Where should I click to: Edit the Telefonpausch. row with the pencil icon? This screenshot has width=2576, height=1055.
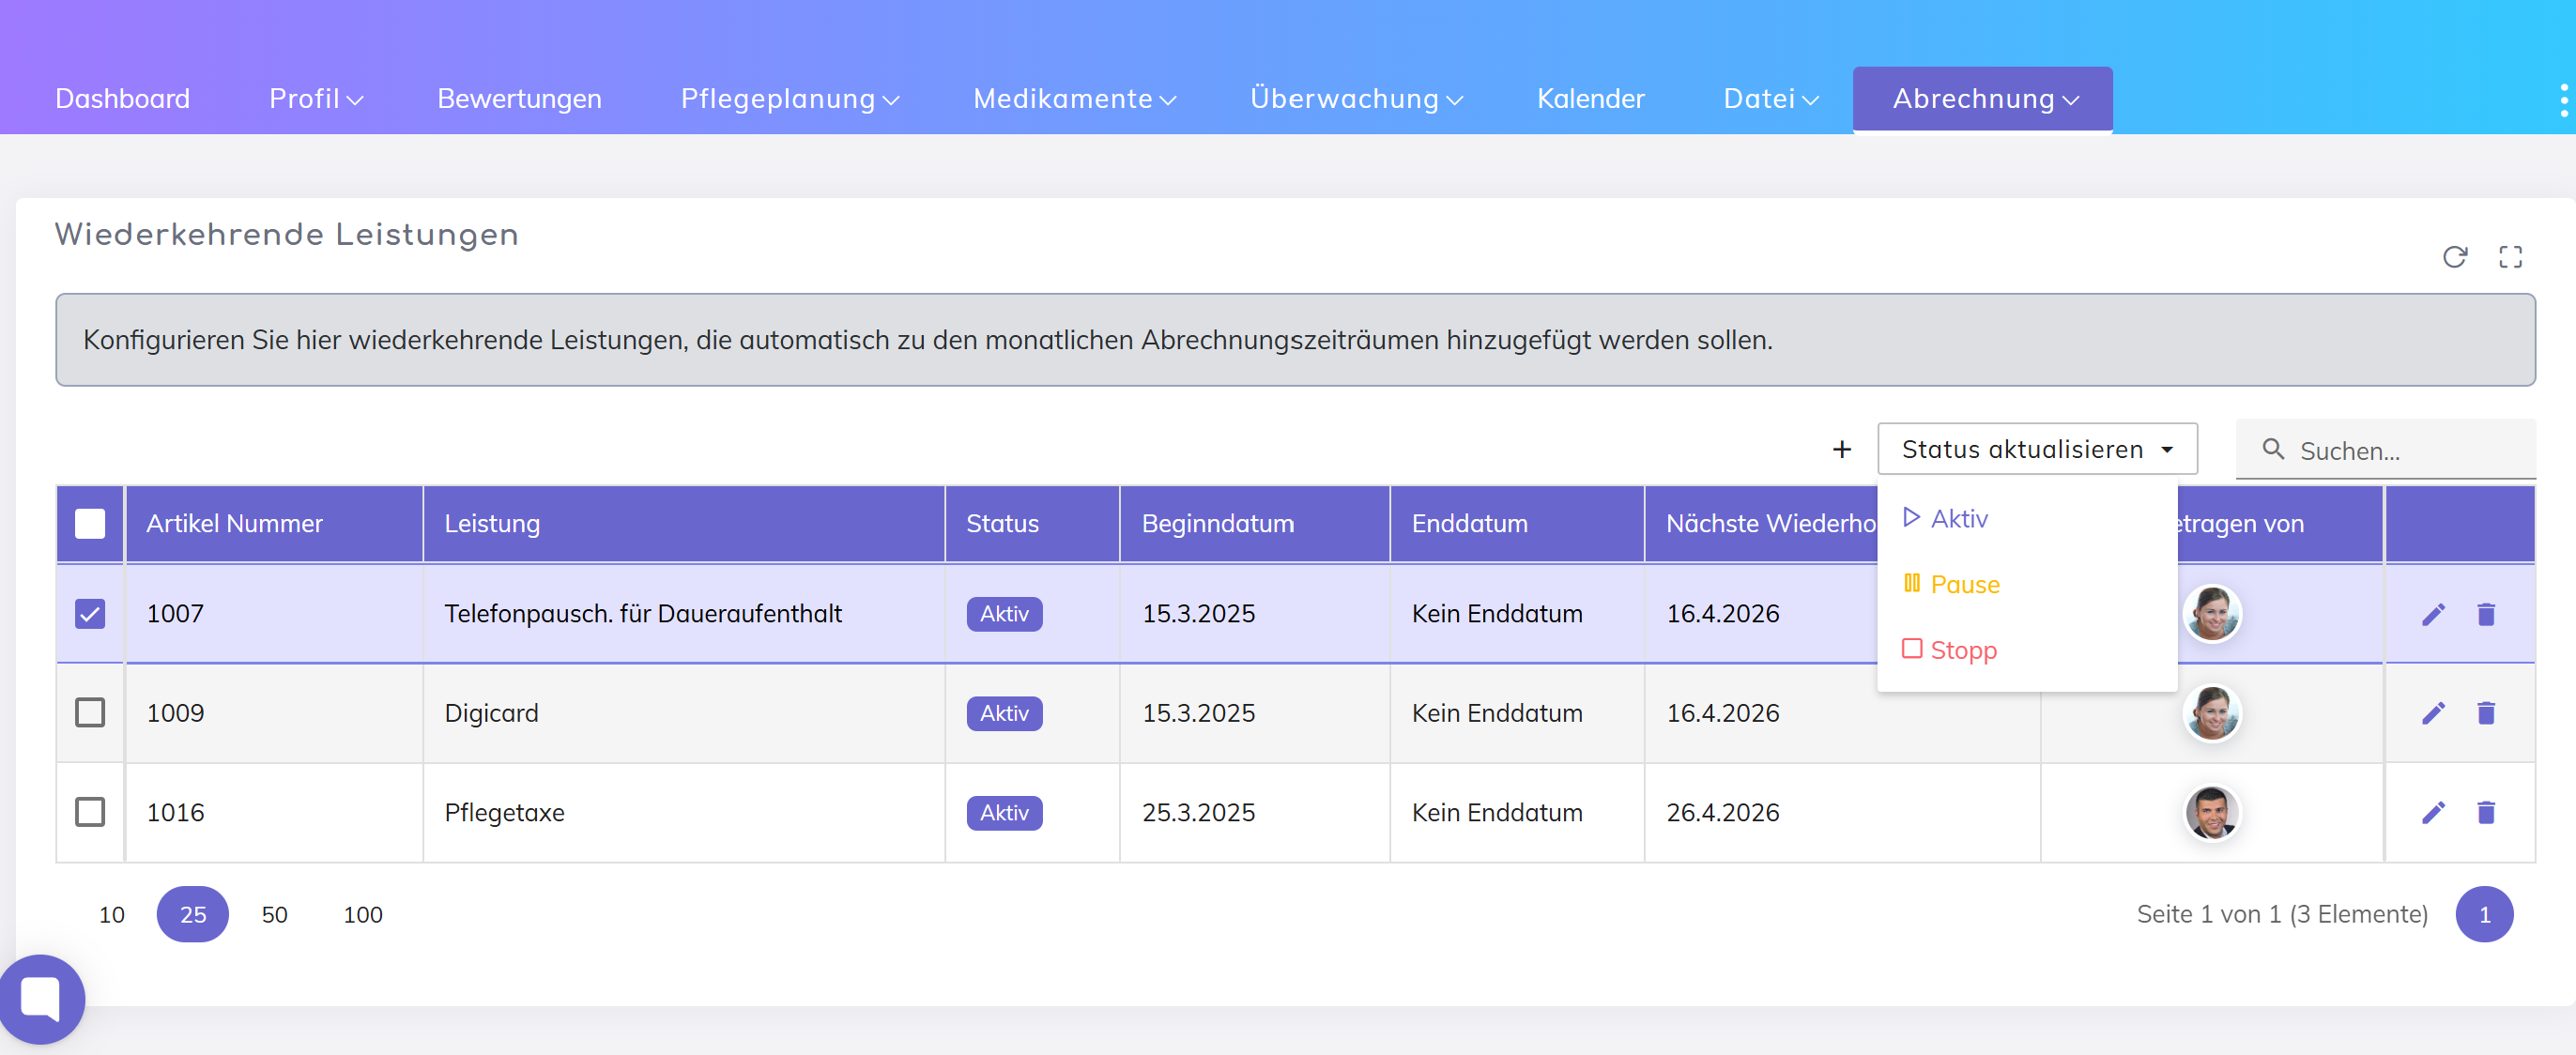[x=2433, y=614]
